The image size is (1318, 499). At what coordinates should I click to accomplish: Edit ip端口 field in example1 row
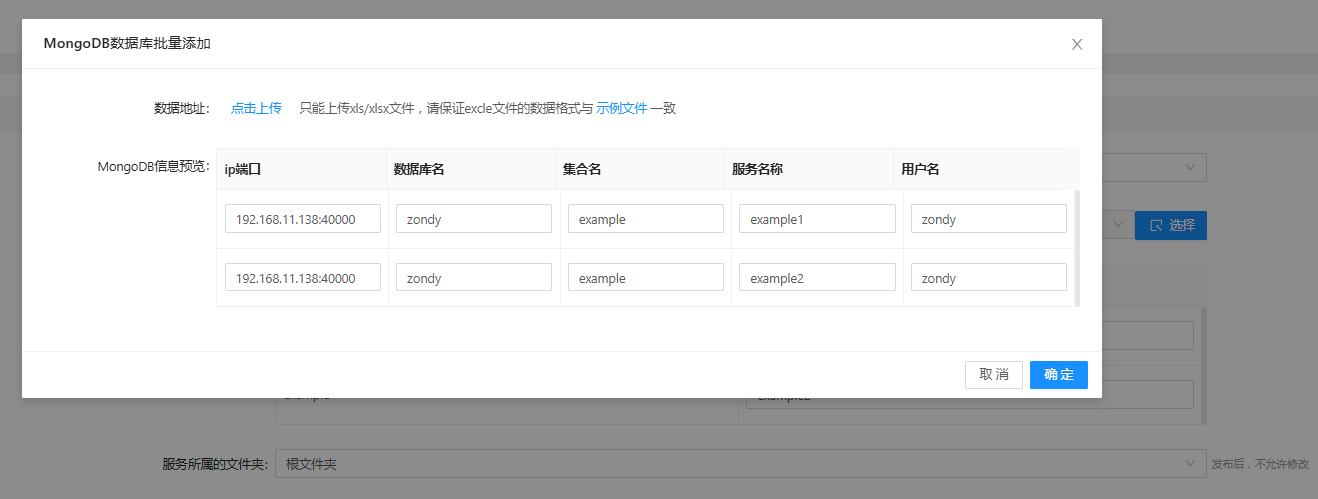(303, 219)
